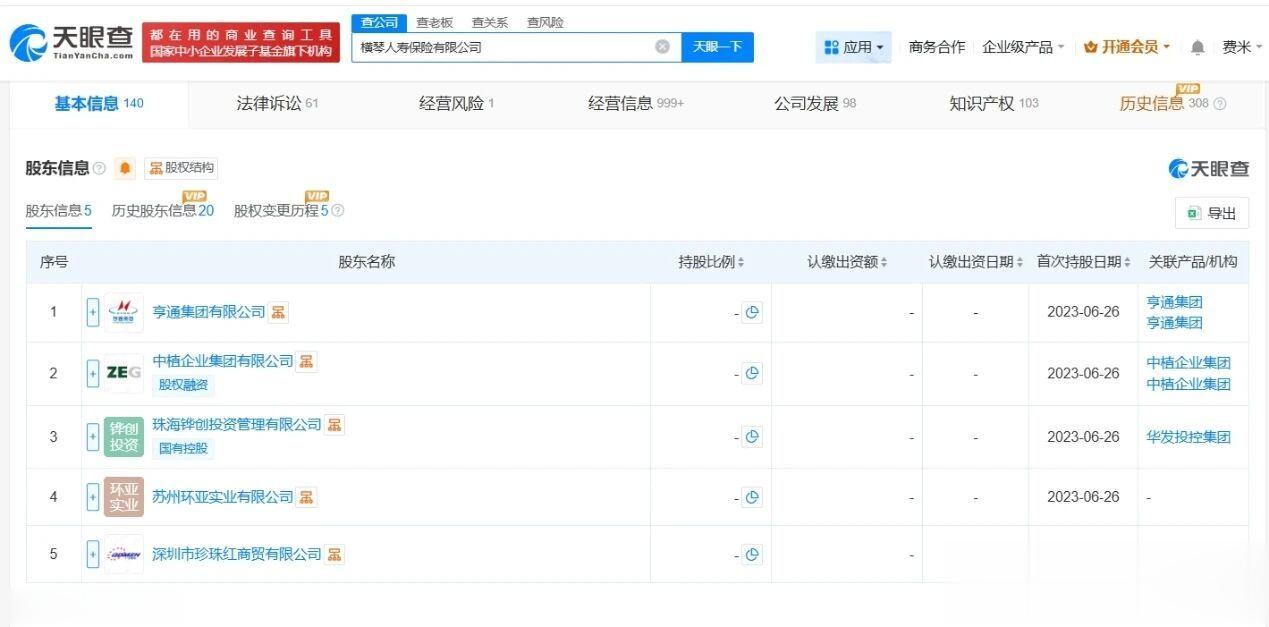Open equity chart icon next to 亨通集团有限公司
This screenshot has width=1269, height=627.
point(278,312)
